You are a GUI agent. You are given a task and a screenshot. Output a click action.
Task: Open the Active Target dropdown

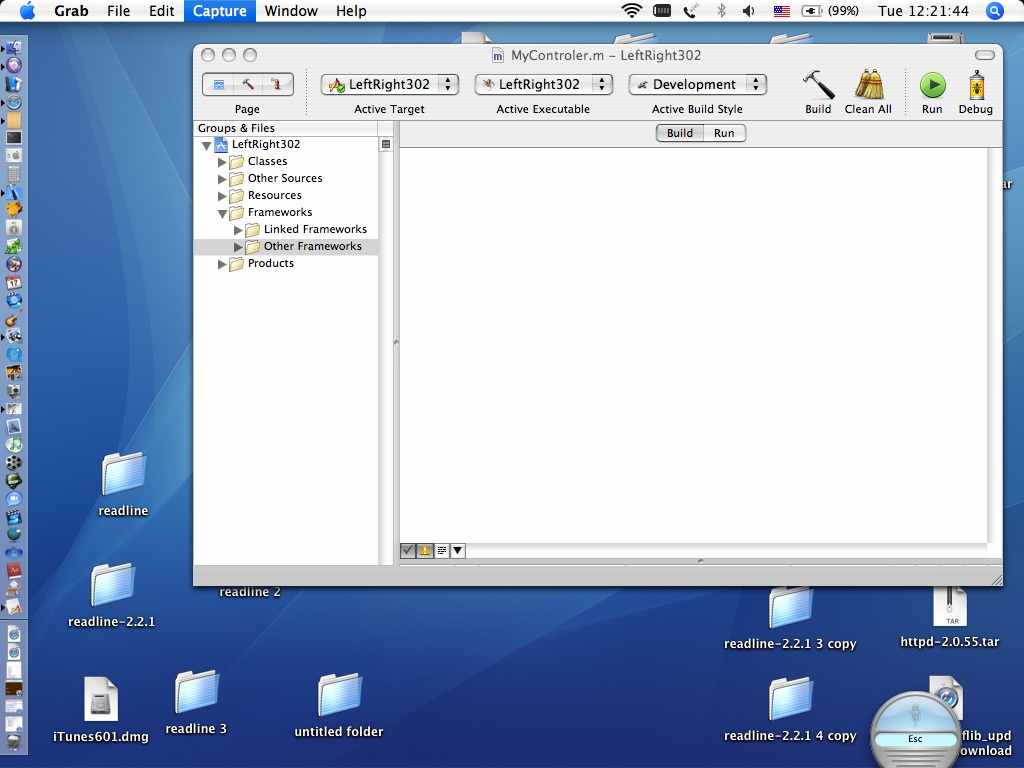click(x=390, y=84)
